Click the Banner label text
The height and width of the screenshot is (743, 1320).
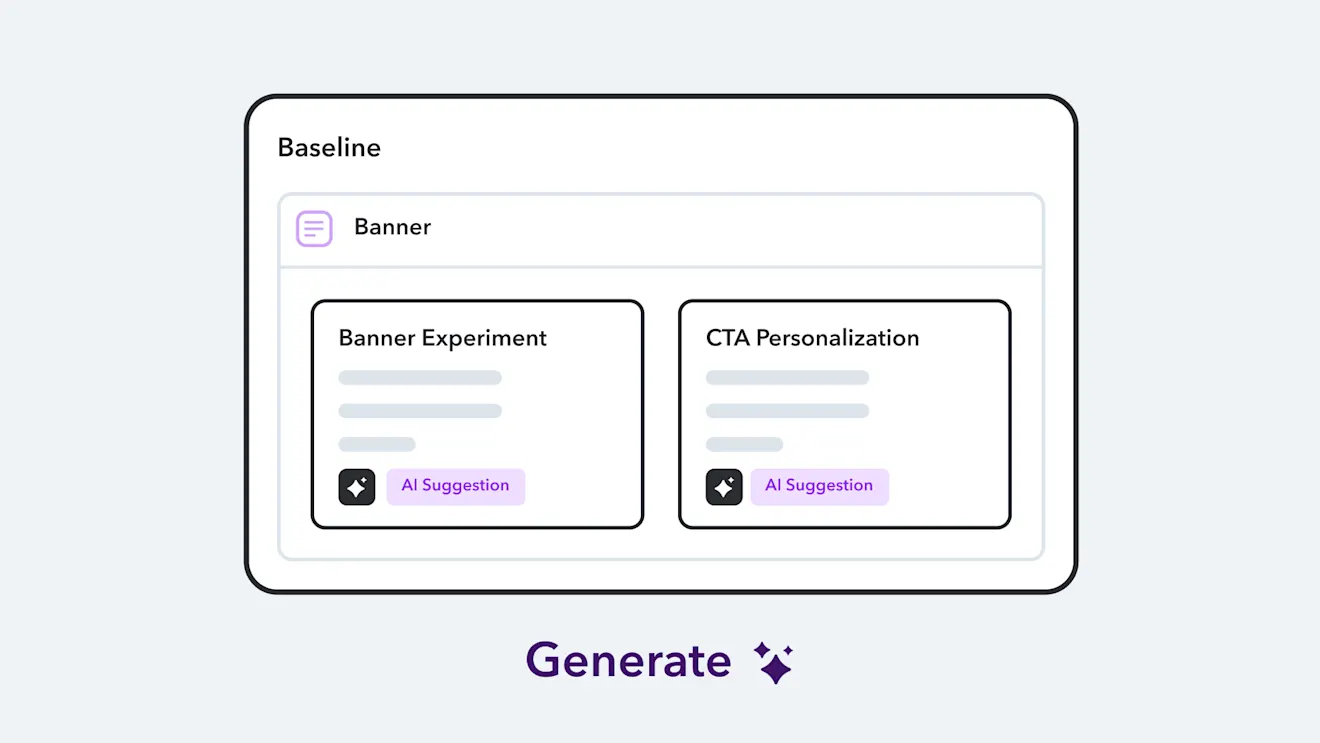pyautogui.click(x=393, y=227)
